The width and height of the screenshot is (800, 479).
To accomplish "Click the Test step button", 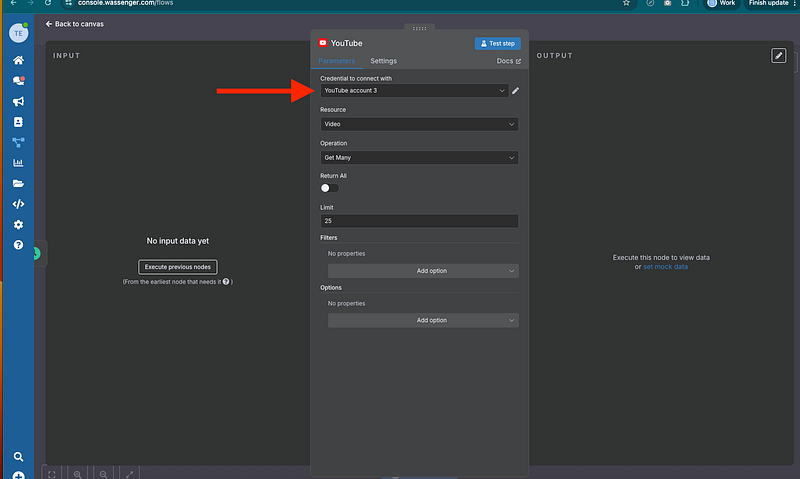I will click(497, 44).
